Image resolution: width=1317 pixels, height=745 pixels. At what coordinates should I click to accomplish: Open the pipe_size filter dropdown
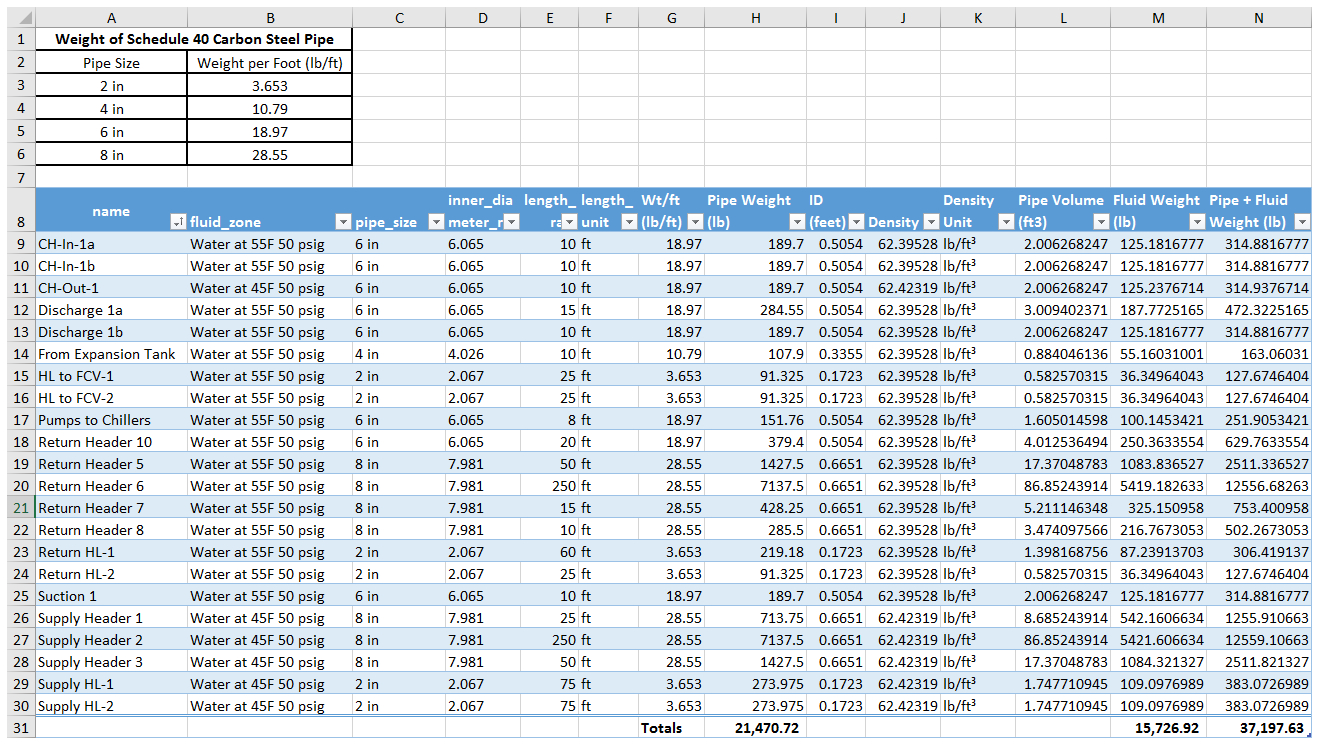tap(436, 222)
